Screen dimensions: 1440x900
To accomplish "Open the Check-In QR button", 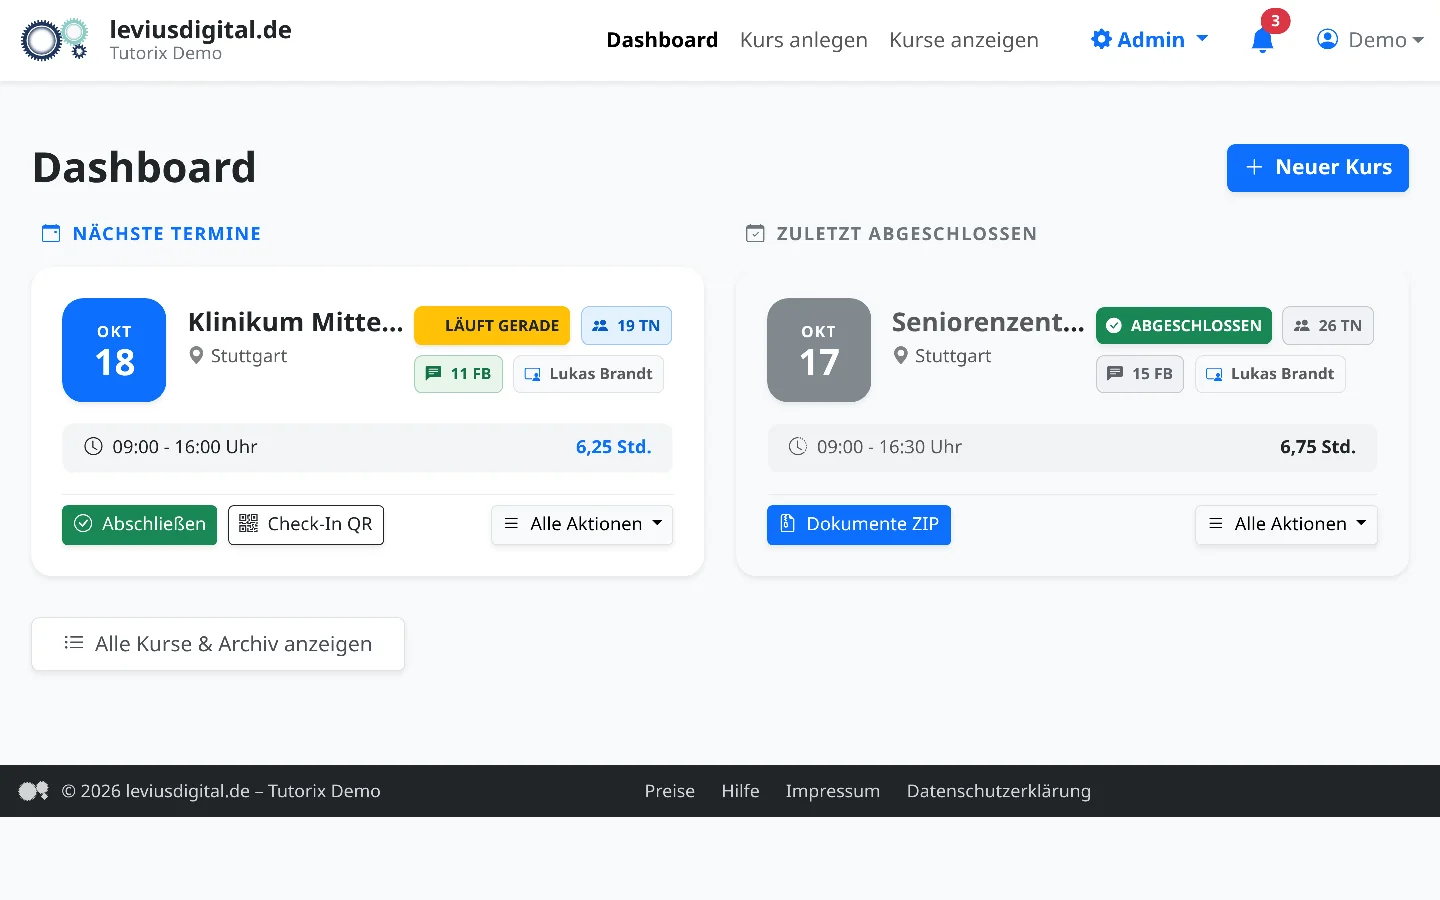I will [306, 525].
